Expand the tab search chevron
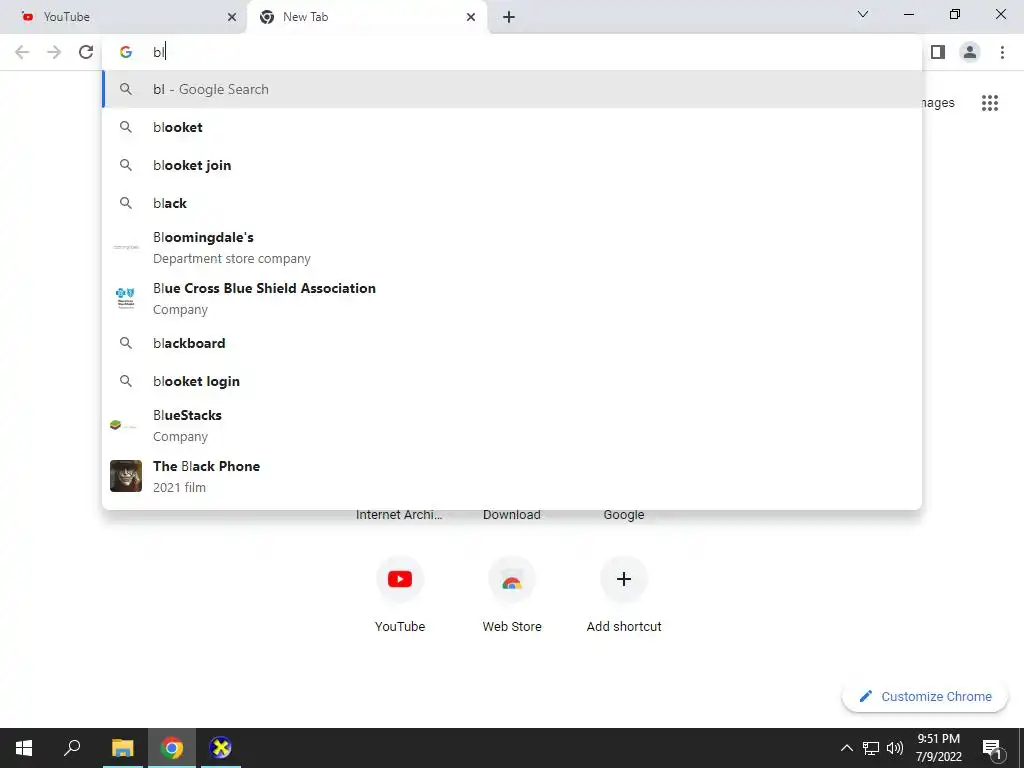This screenshot has width=1024, height=768. click(x=863, y=14)
